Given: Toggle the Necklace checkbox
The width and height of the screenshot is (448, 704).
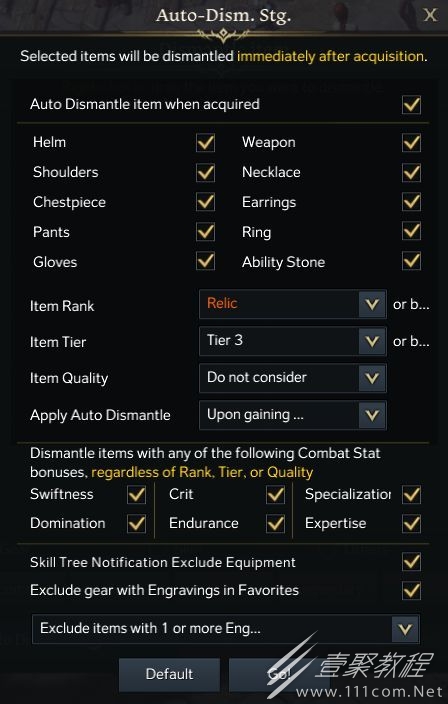Looking at the screenshot, I should [x=411, y=172].
